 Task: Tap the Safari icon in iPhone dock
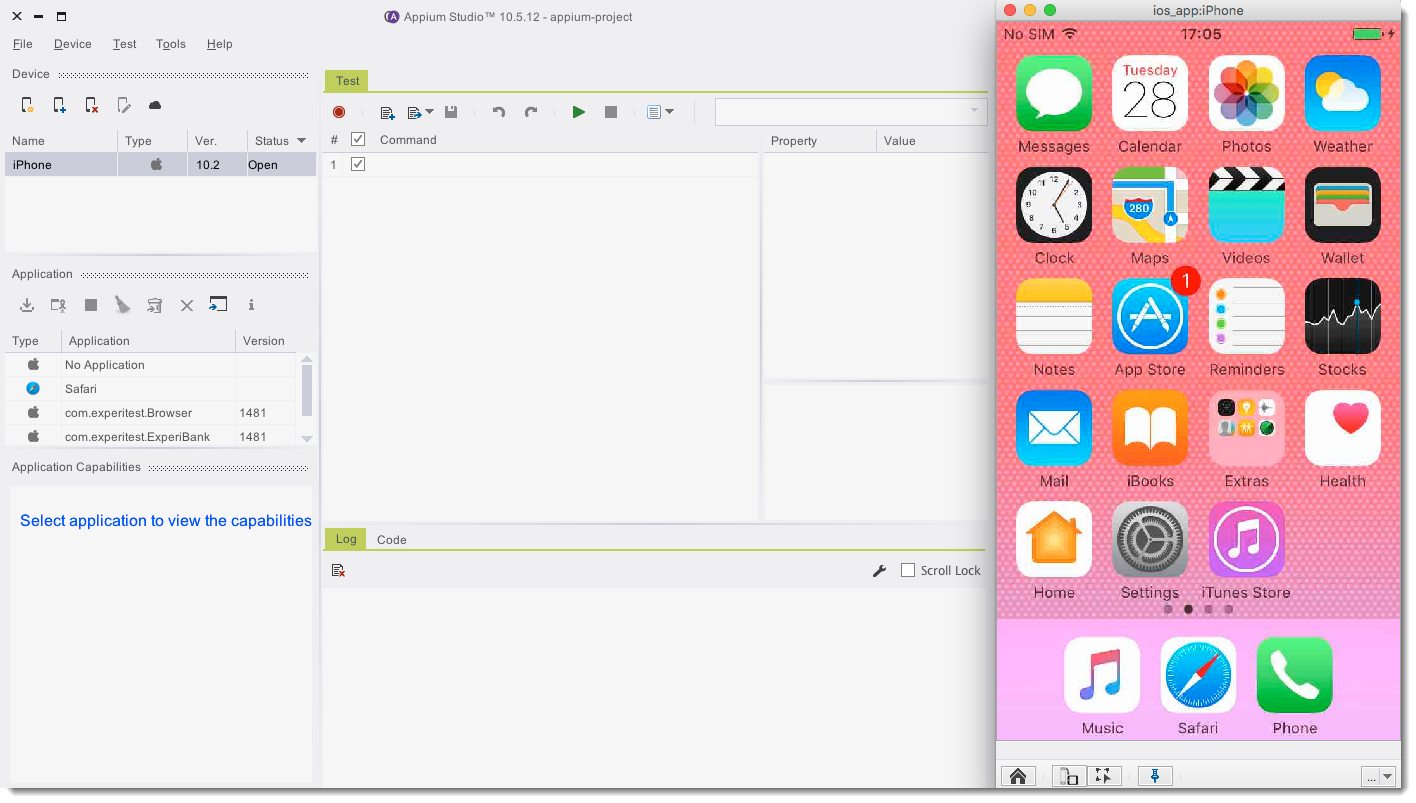coord(1198,675)
